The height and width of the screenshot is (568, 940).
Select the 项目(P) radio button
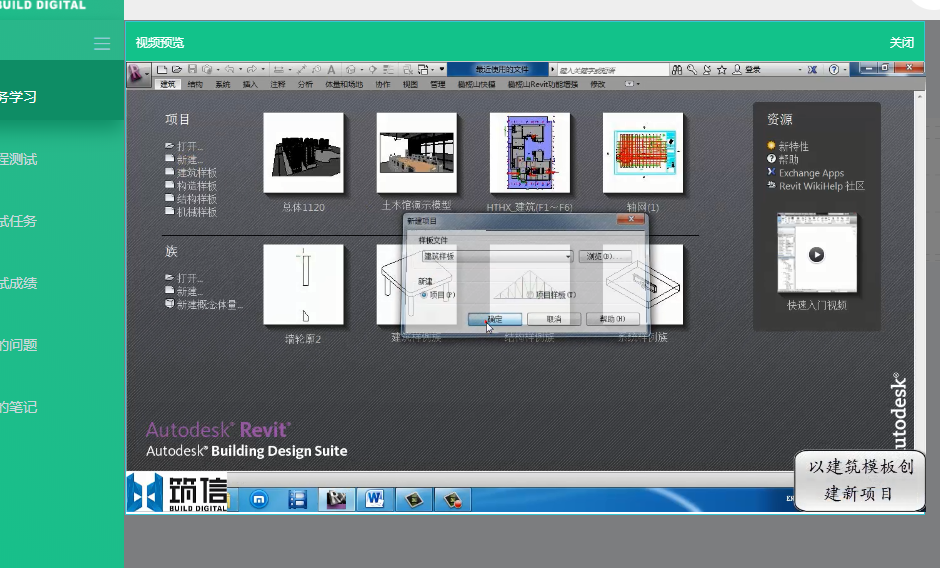pyautogui.click(x=424, y=295)
